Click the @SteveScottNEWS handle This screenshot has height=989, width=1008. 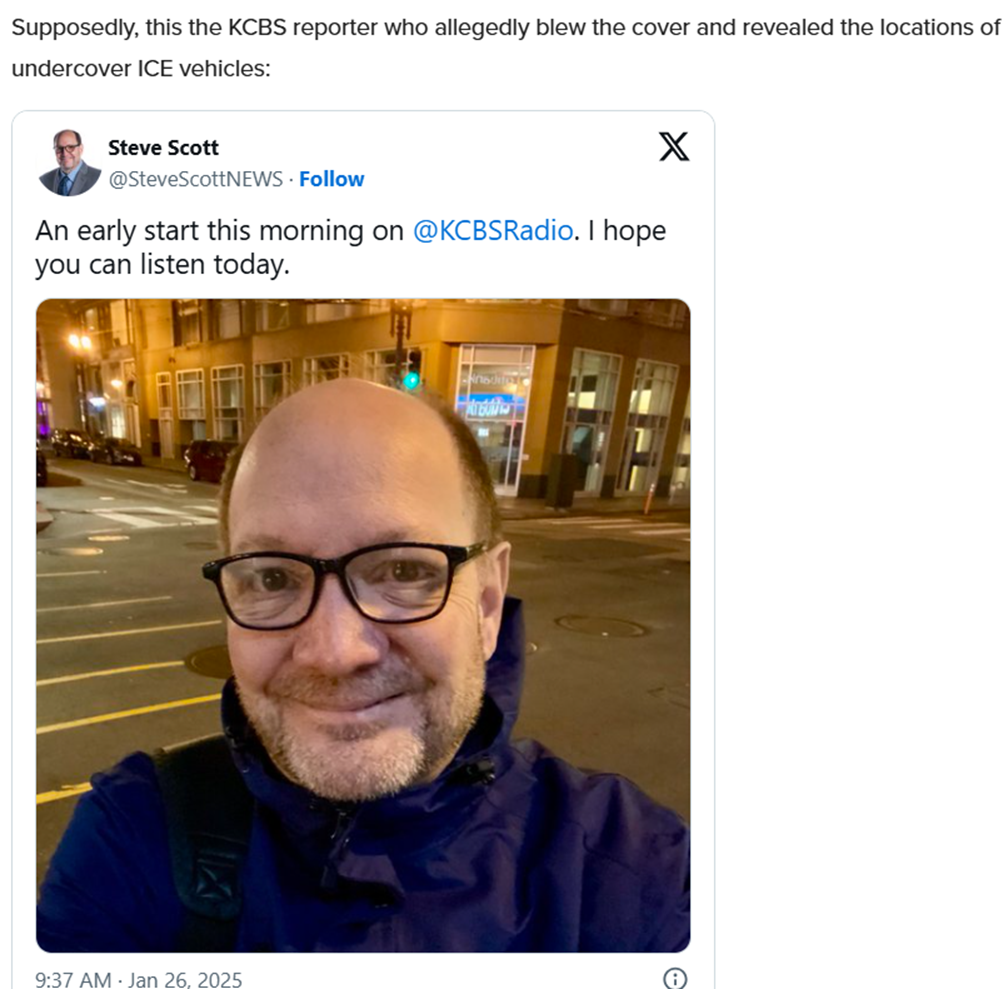tap(195, 179)
